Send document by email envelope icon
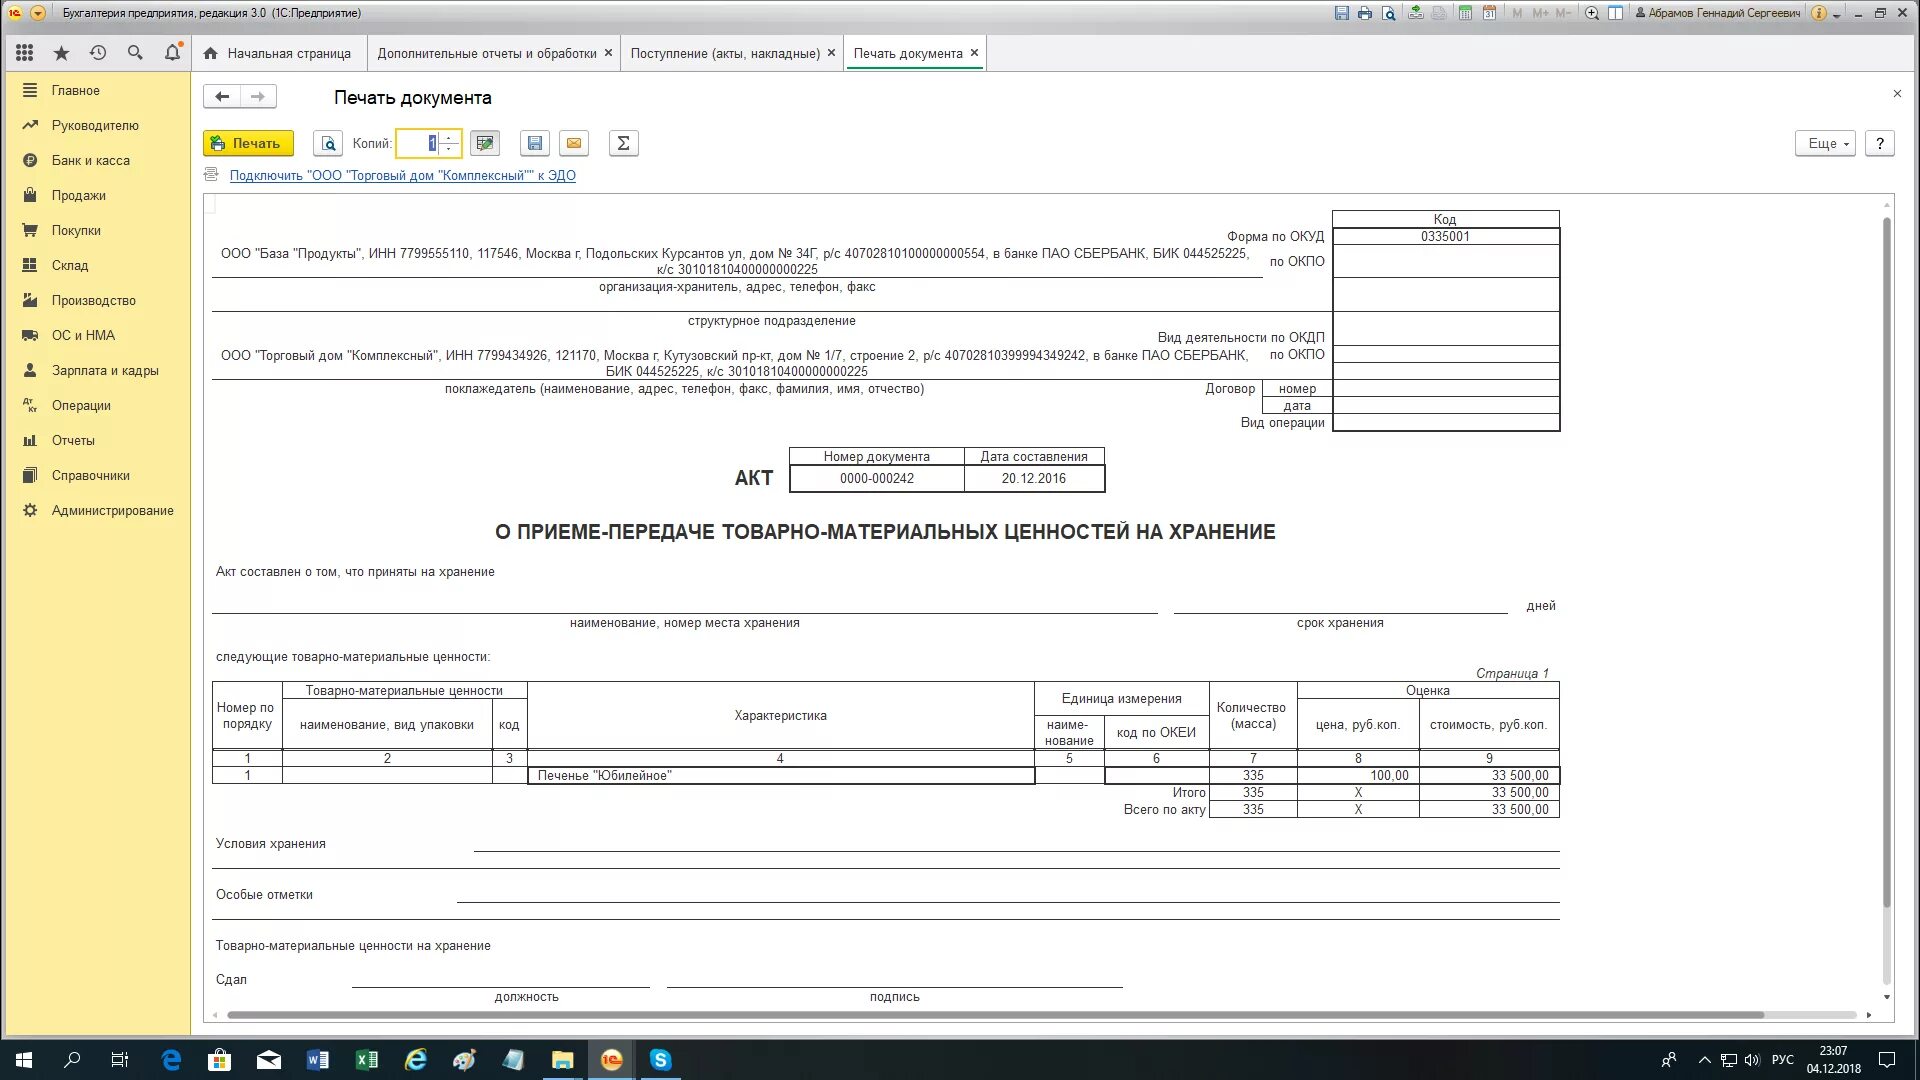Screen dimensions: 1920x1080 [x=574, y=143]
